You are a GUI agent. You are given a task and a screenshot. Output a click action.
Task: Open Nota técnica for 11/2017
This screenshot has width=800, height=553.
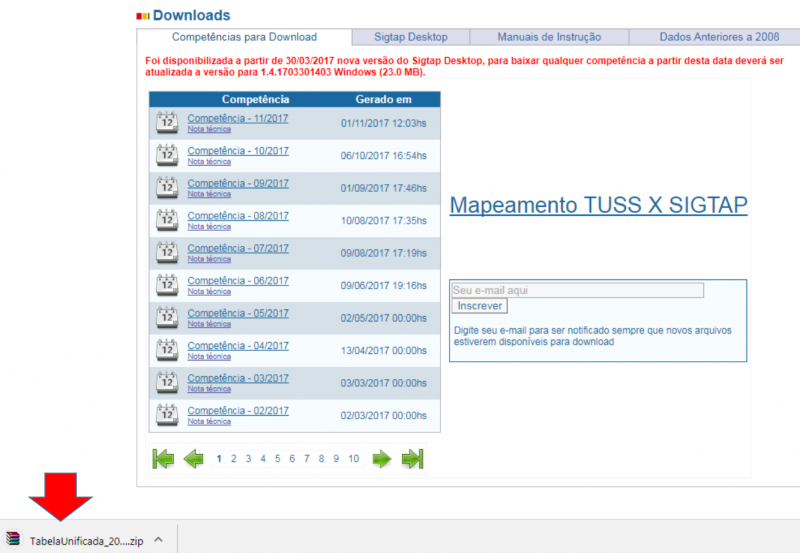coord(209,129)
